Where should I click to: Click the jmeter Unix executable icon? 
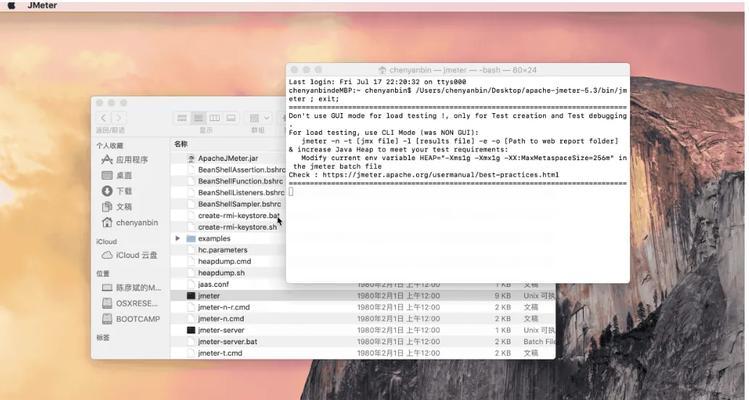pos(191,296)
